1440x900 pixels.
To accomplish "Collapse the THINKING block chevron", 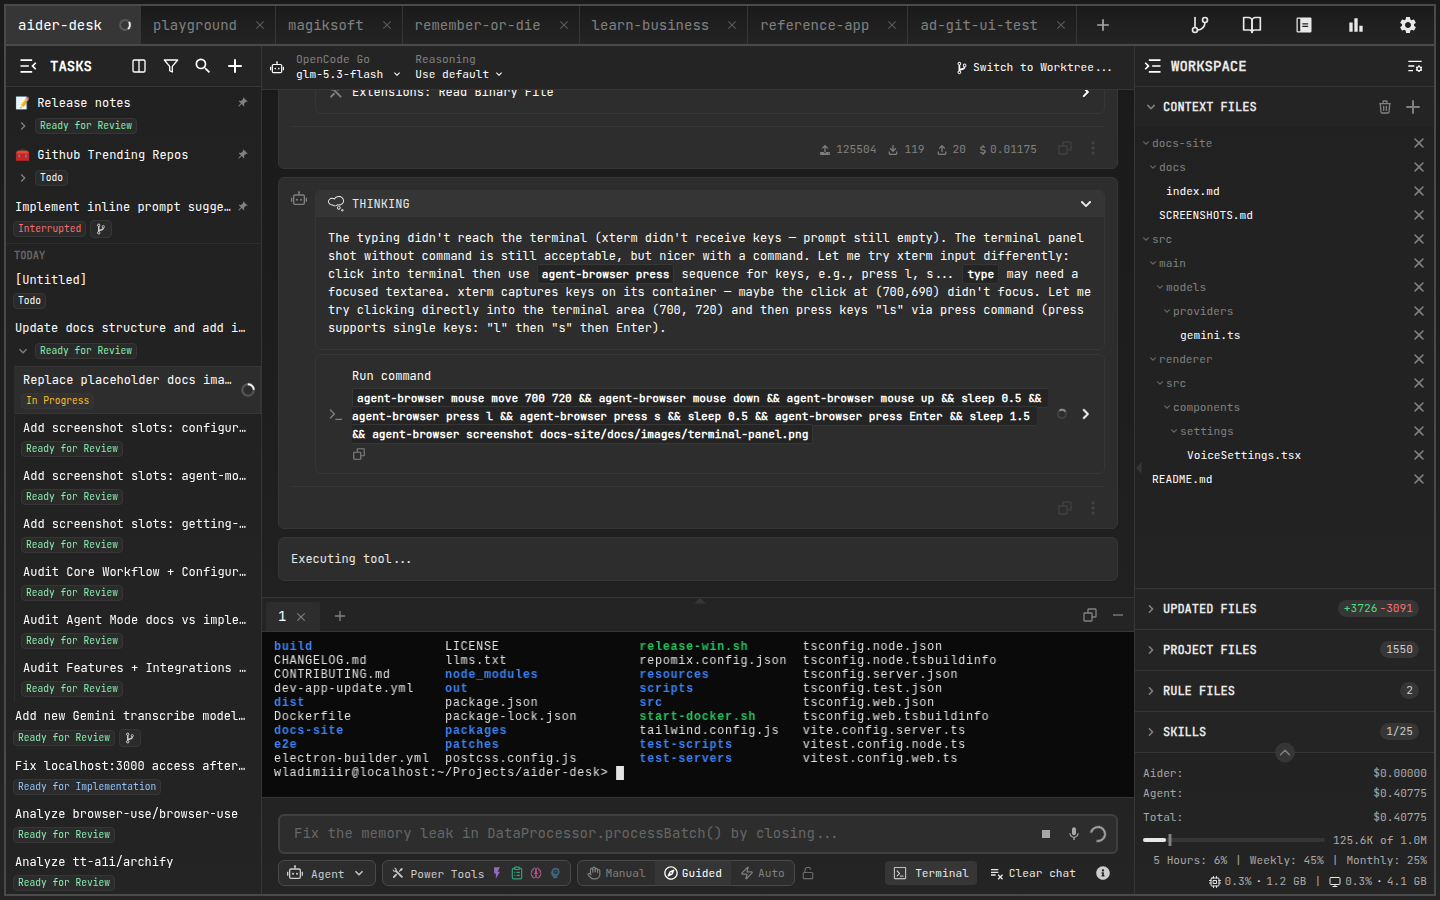I will click(x=1086, y=204).
